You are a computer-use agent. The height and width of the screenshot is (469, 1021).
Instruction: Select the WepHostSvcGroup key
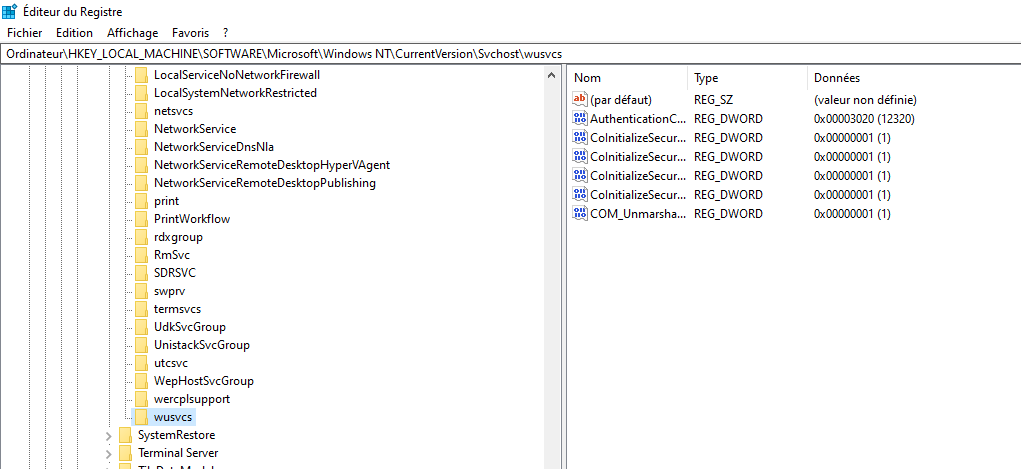point(204,381)
